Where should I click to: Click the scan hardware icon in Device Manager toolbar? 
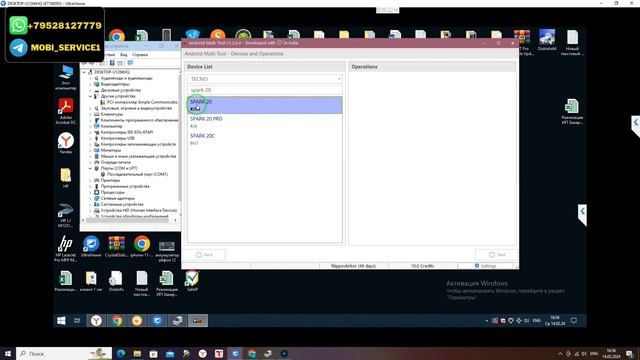(x=130, y=63)
